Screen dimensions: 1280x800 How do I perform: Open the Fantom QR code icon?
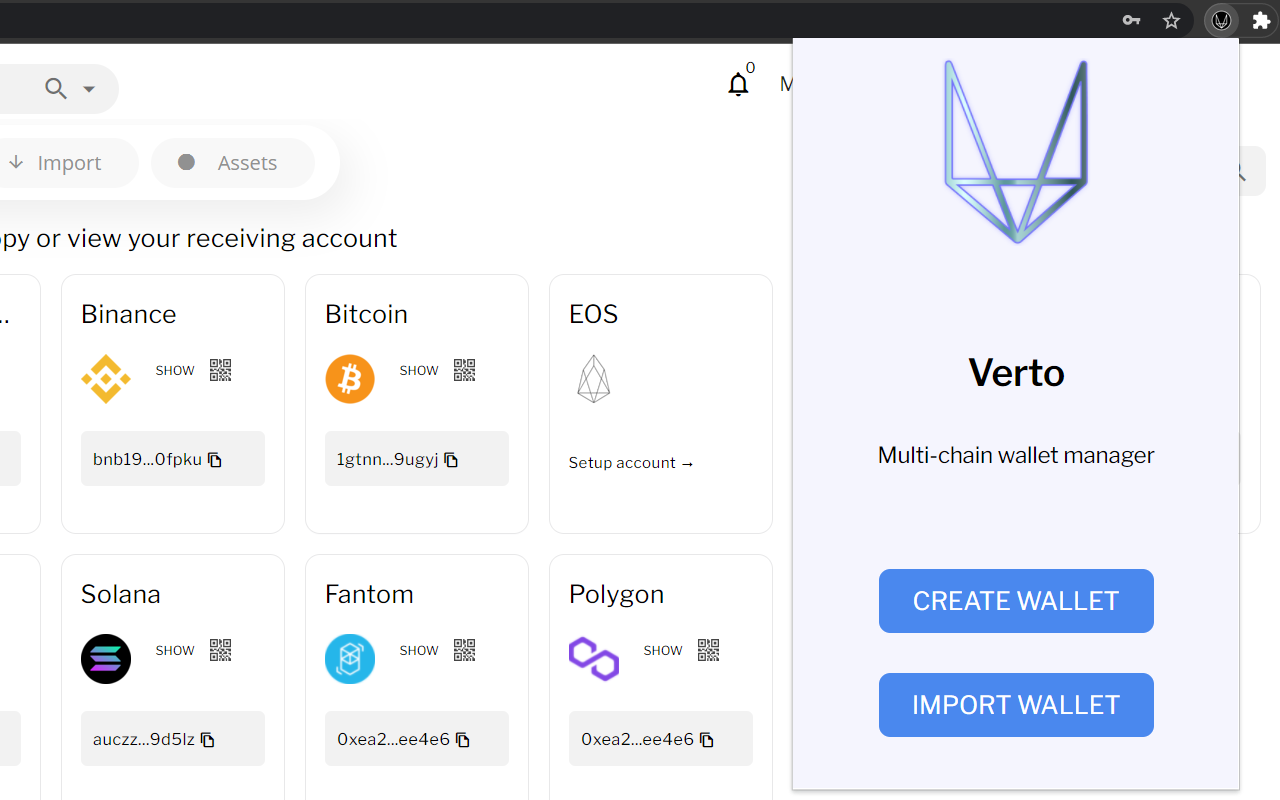point(465,650)
